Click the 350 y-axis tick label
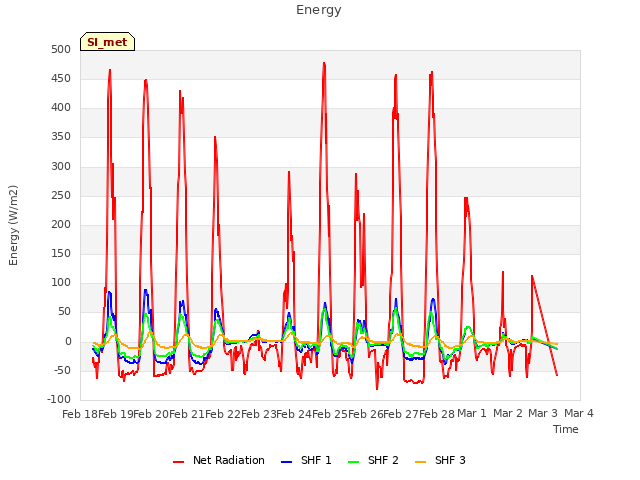Viewport: 640px width, 480px height. tap(61, 137)
